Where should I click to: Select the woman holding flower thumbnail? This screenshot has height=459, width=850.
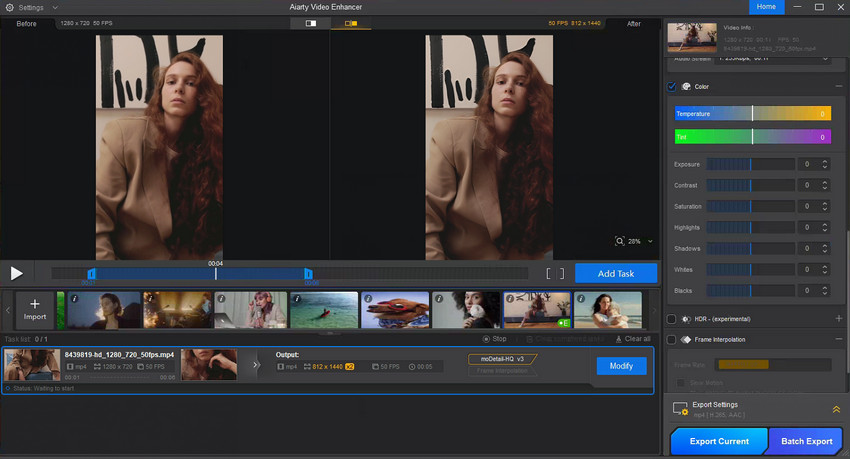tap(466, 310)
